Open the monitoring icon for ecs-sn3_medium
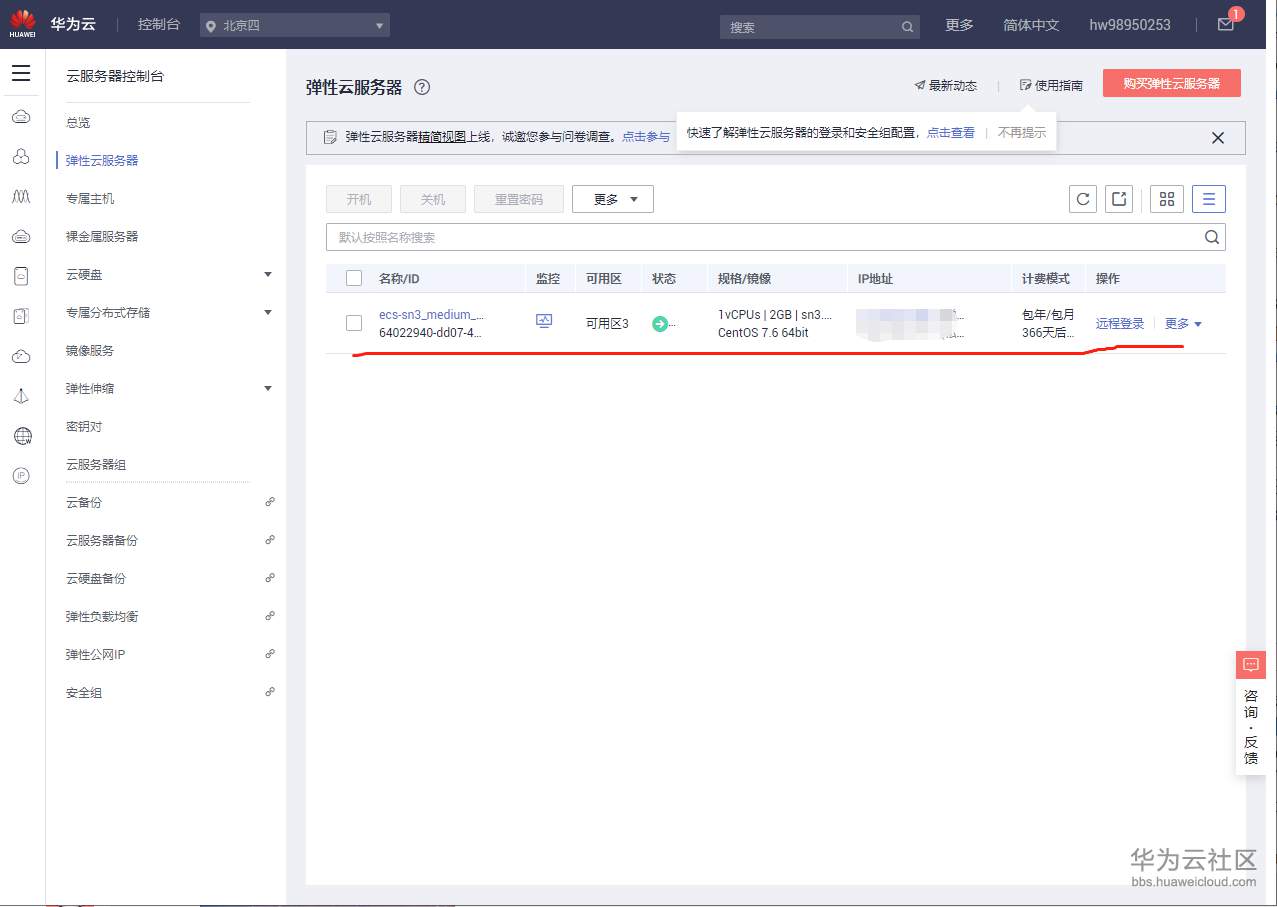 coord(544,321)
